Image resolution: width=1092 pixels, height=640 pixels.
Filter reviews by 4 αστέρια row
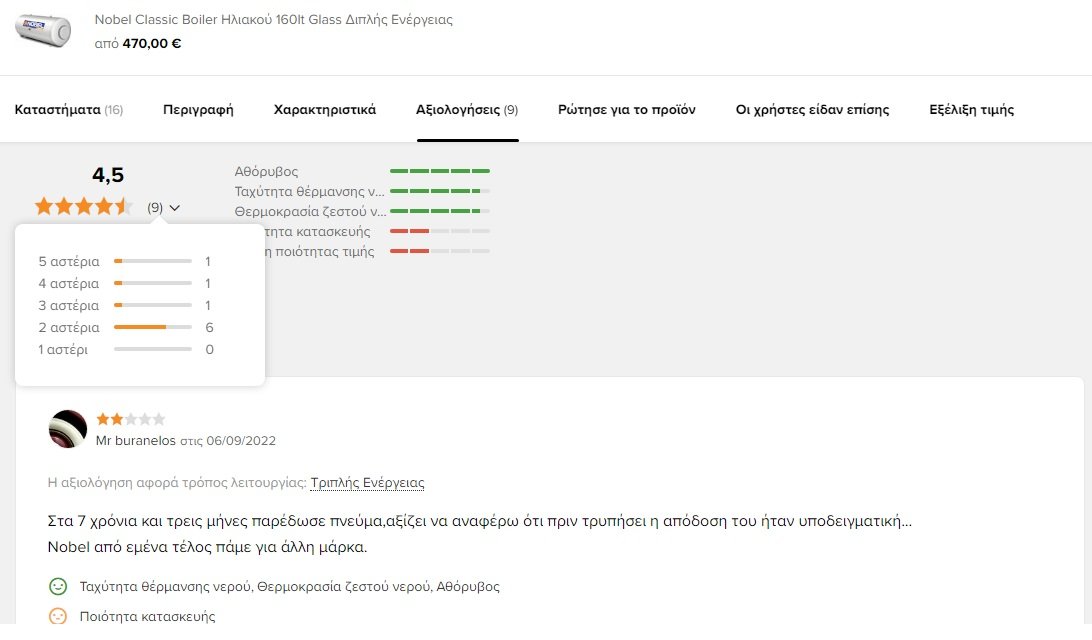[125, 283]
